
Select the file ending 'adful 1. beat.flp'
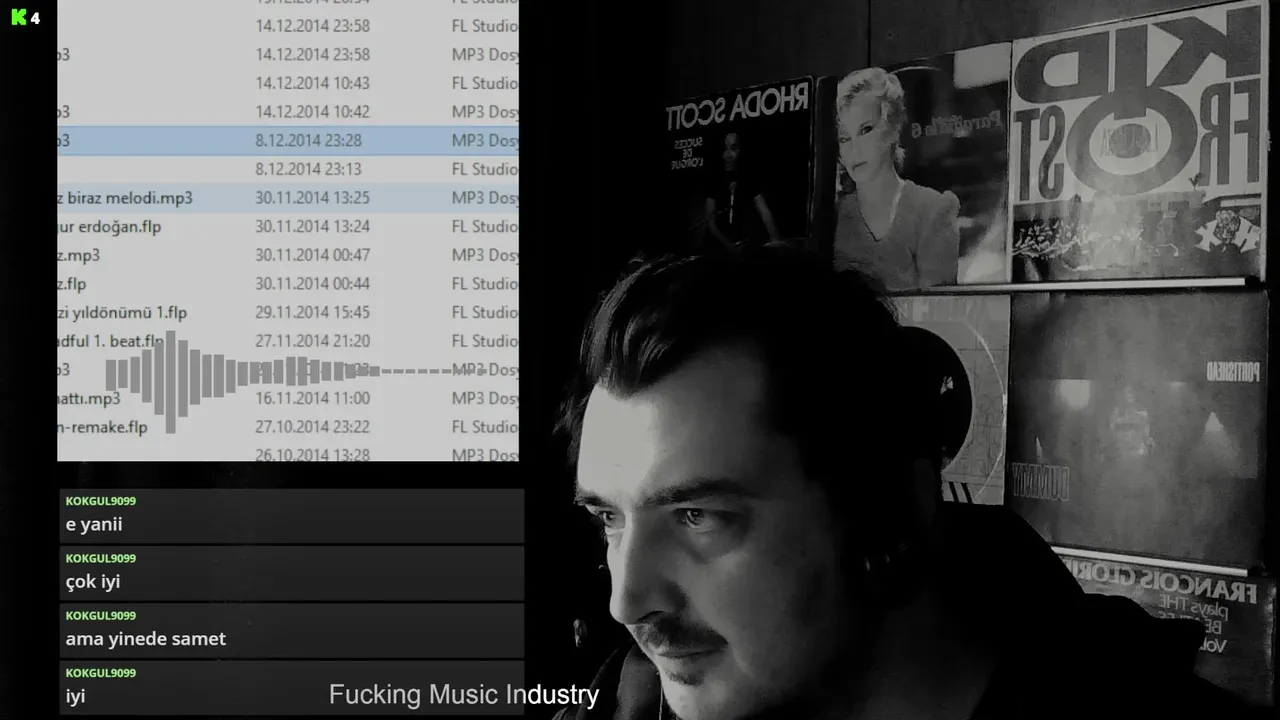(x=110, y=341)
